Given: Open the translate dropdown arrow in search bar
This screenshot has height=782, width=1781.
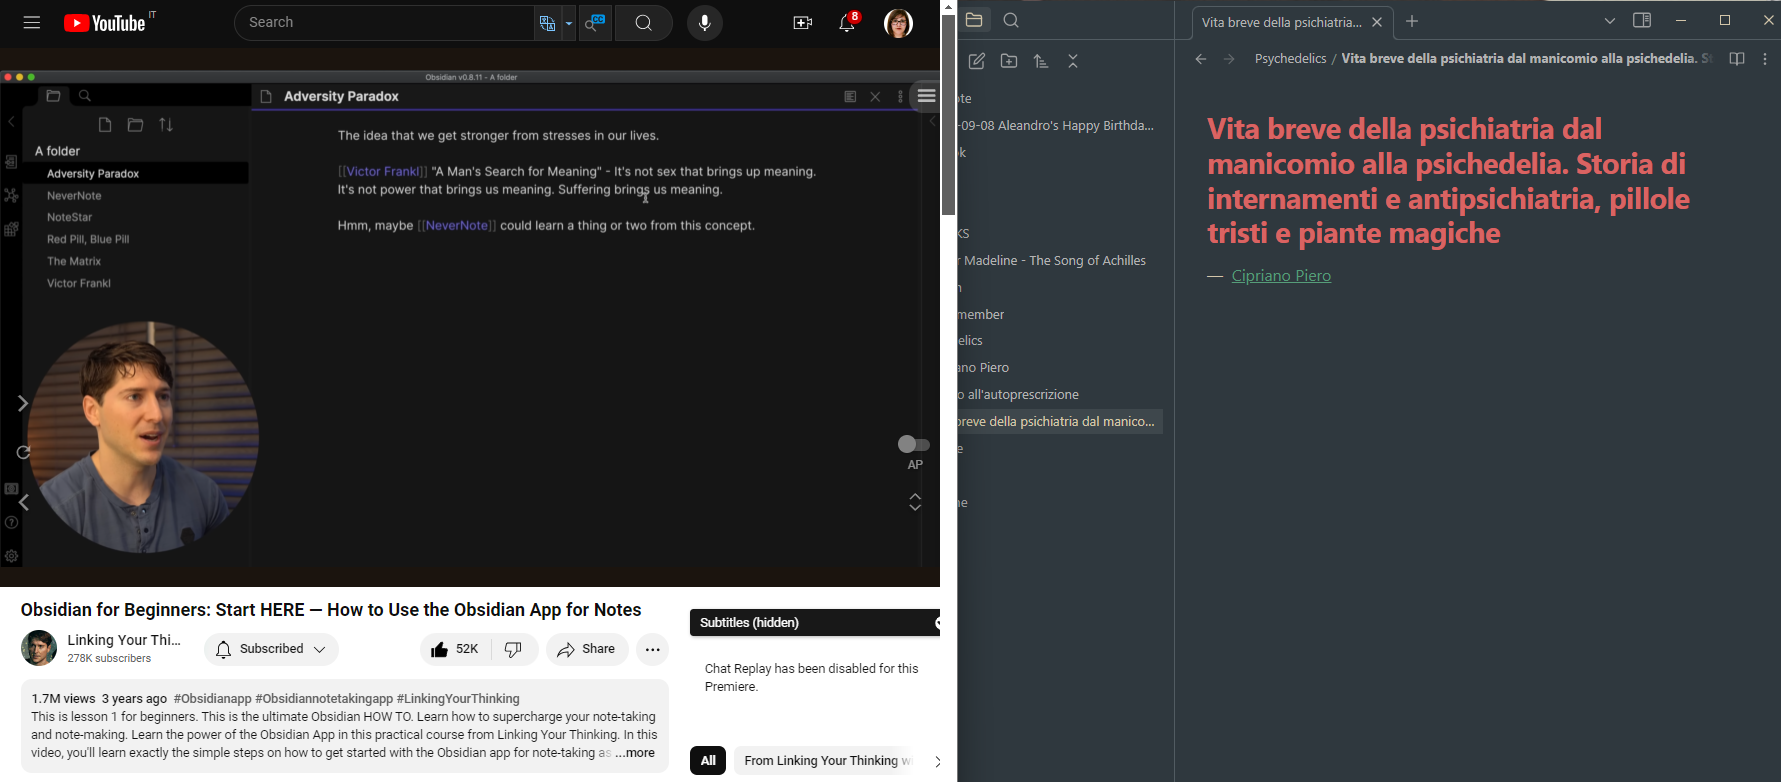Looking at the screenshot, I should point(568,23).
